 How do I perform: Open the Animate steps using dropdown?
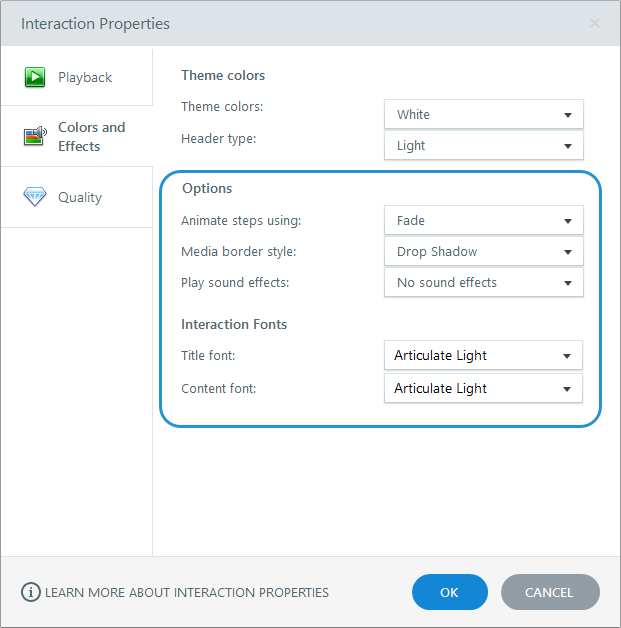[x=483, y=221]
